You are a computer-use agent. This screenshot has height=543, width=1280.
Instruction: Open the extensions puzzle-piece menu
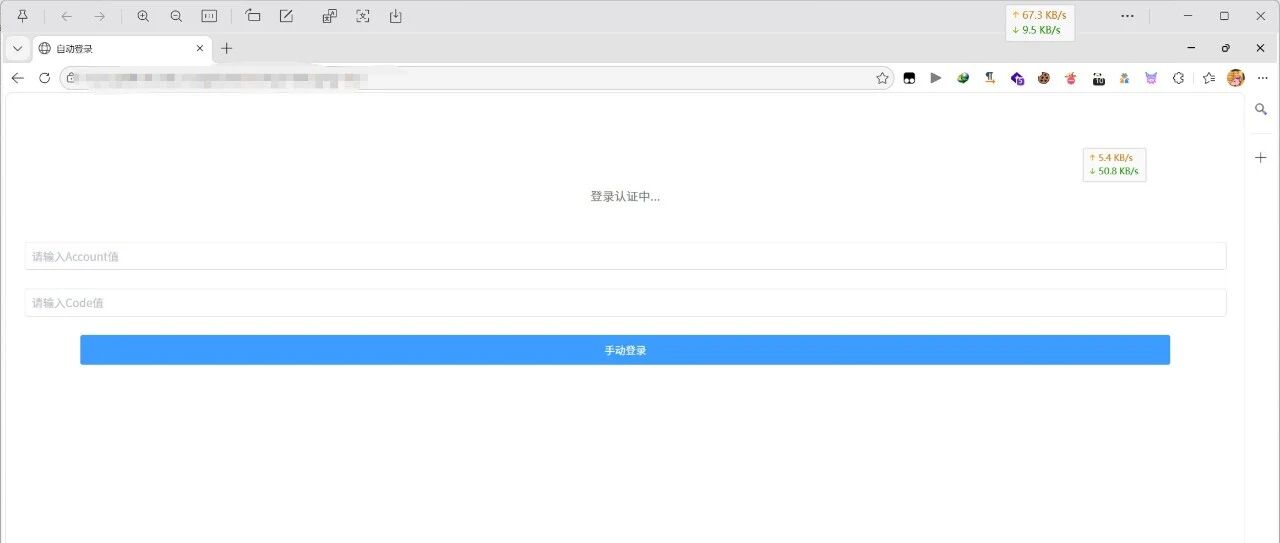click(x=1178, y=78)
